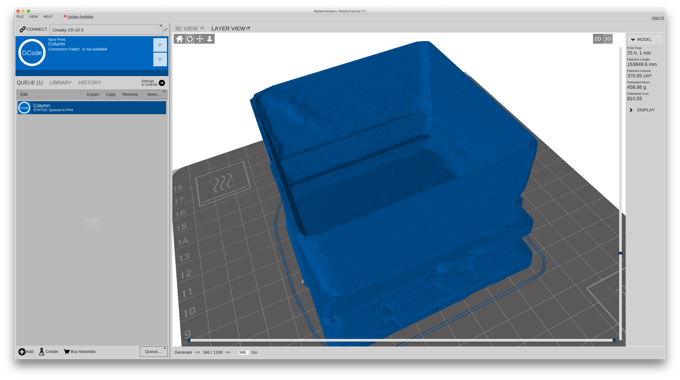Click the Create flask icon
The height and width of the screenshot is (380, 680).
[x=42, y=351]
